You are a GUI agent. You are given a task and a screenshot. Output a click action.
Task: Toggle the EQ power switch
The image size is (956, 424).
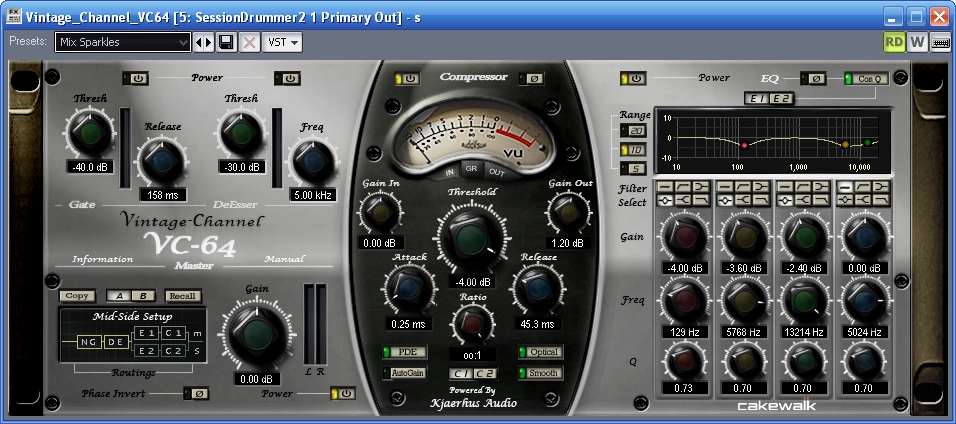[x=633, y=79]
